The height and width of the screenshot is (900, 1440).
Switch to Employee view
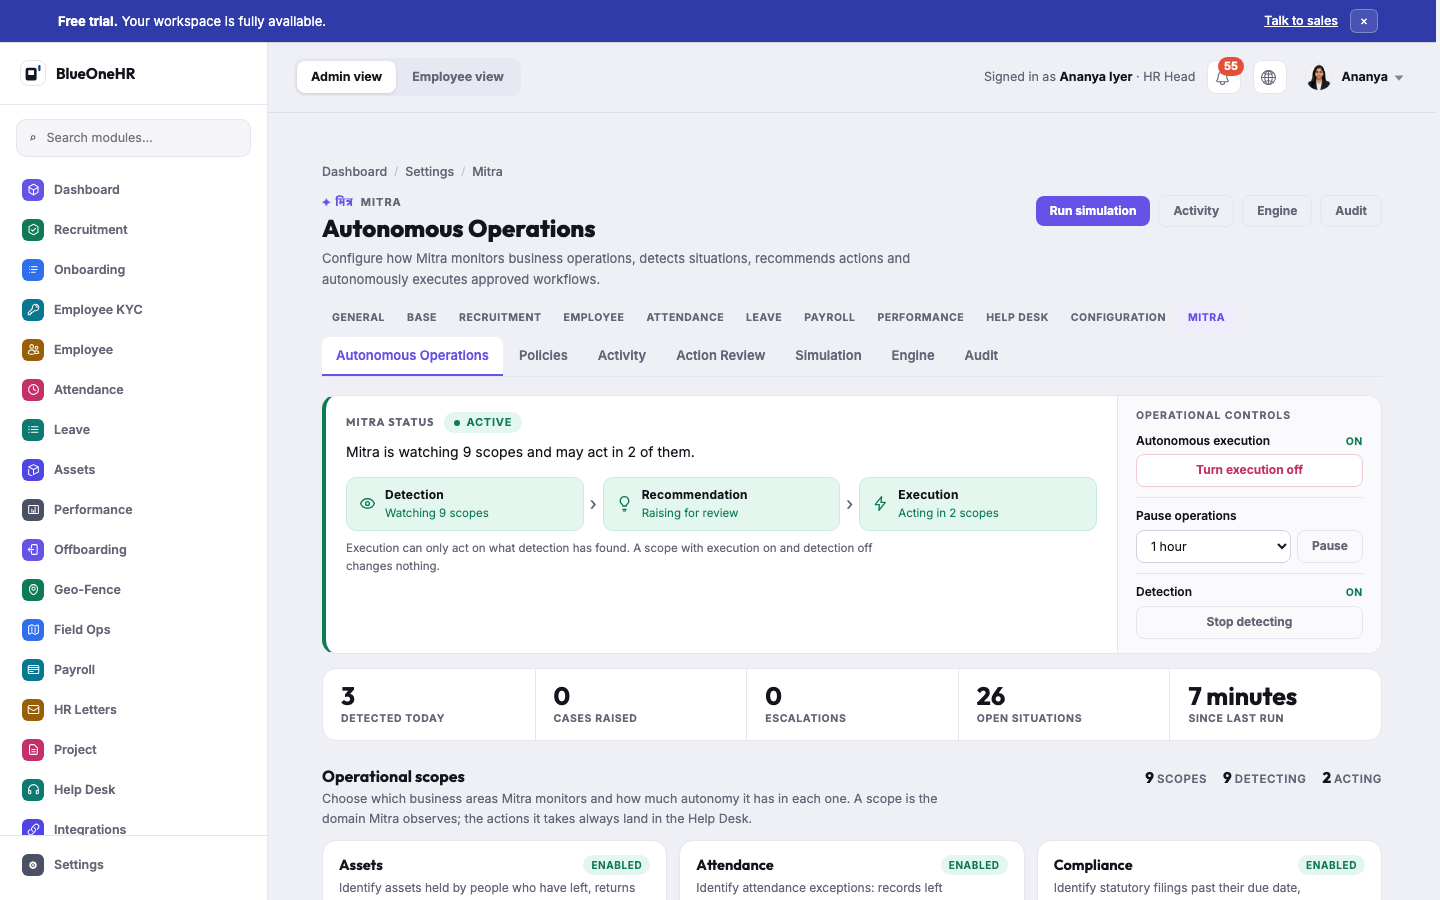[458, 77]
